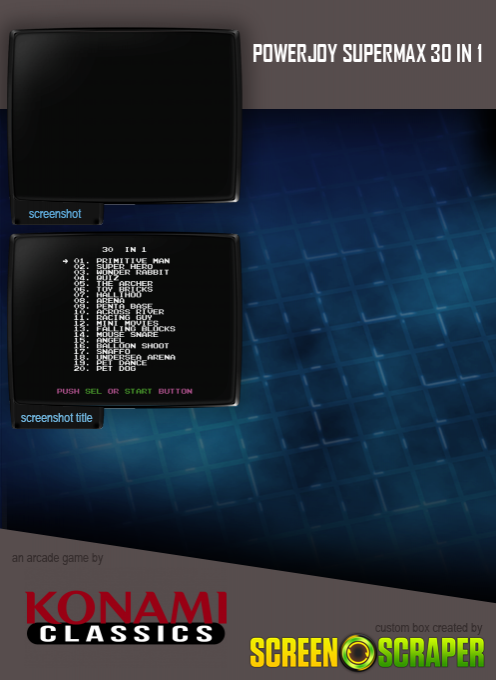Click the green circular ScreenScraper emblem
Image resolution: width=496 pixels, height=680 pixels.
tap(358, 652)
